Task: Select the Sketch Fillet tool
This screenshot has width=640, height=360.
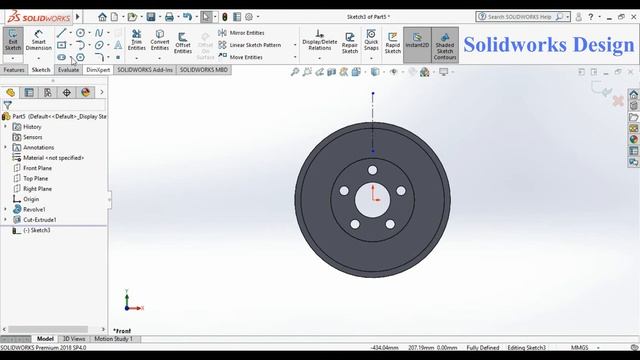Action: click(x=99, y=57)
